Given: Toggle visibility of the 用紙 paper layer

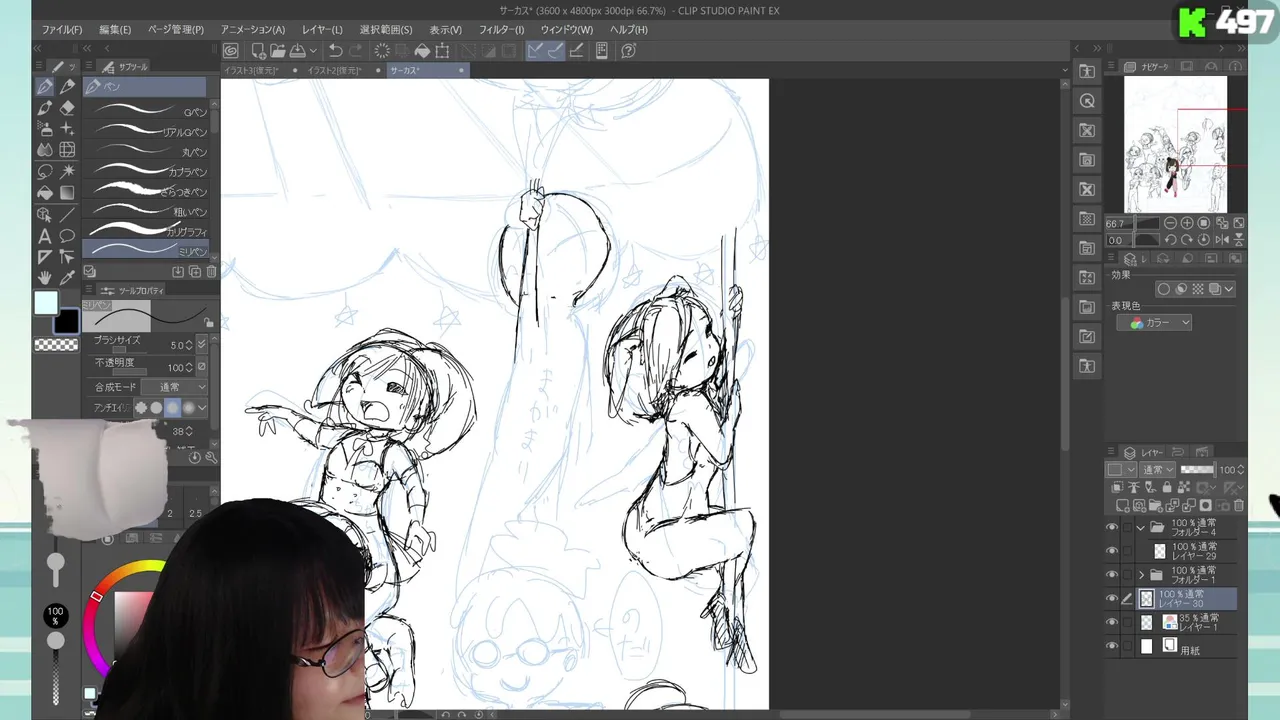Looking at the screenshot, I should click(x=1112, y=646).
